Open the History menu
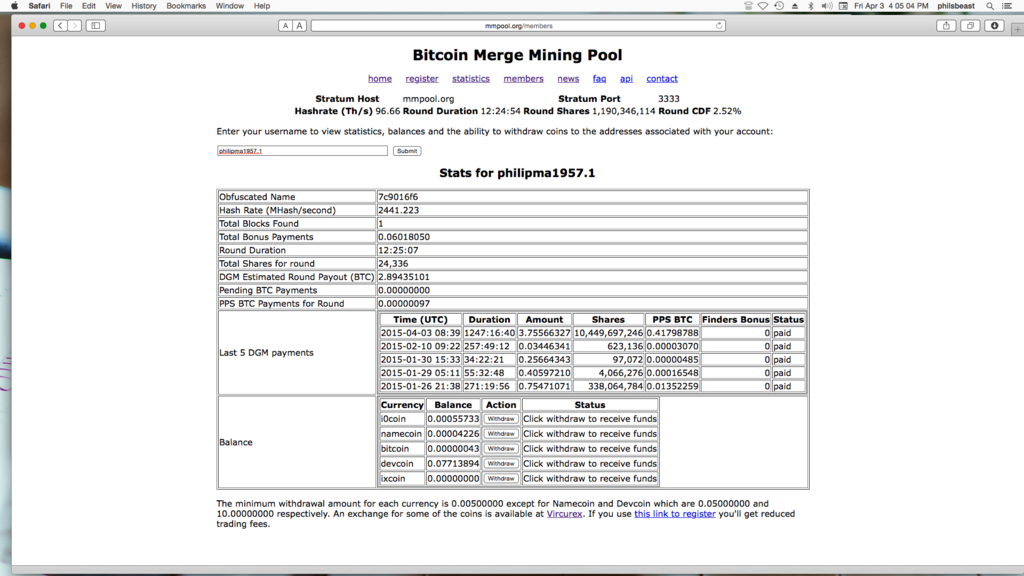The height and width of the screenshot is (576, 1024). [x=144, y=6]
